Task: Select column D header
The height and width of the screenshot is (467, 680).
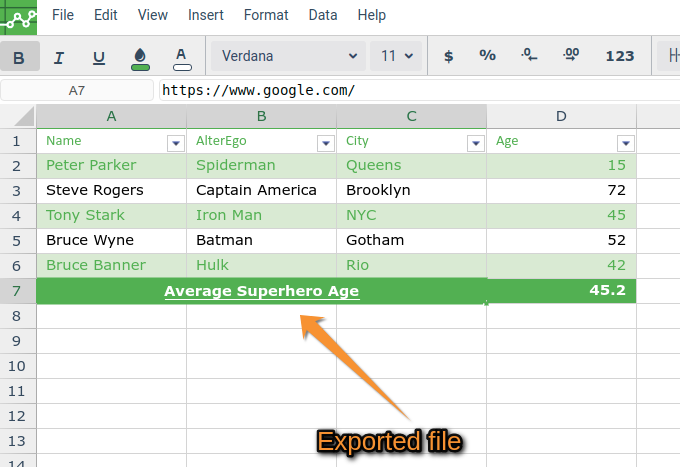Action: pyautogui.click(x=561, y=116)
